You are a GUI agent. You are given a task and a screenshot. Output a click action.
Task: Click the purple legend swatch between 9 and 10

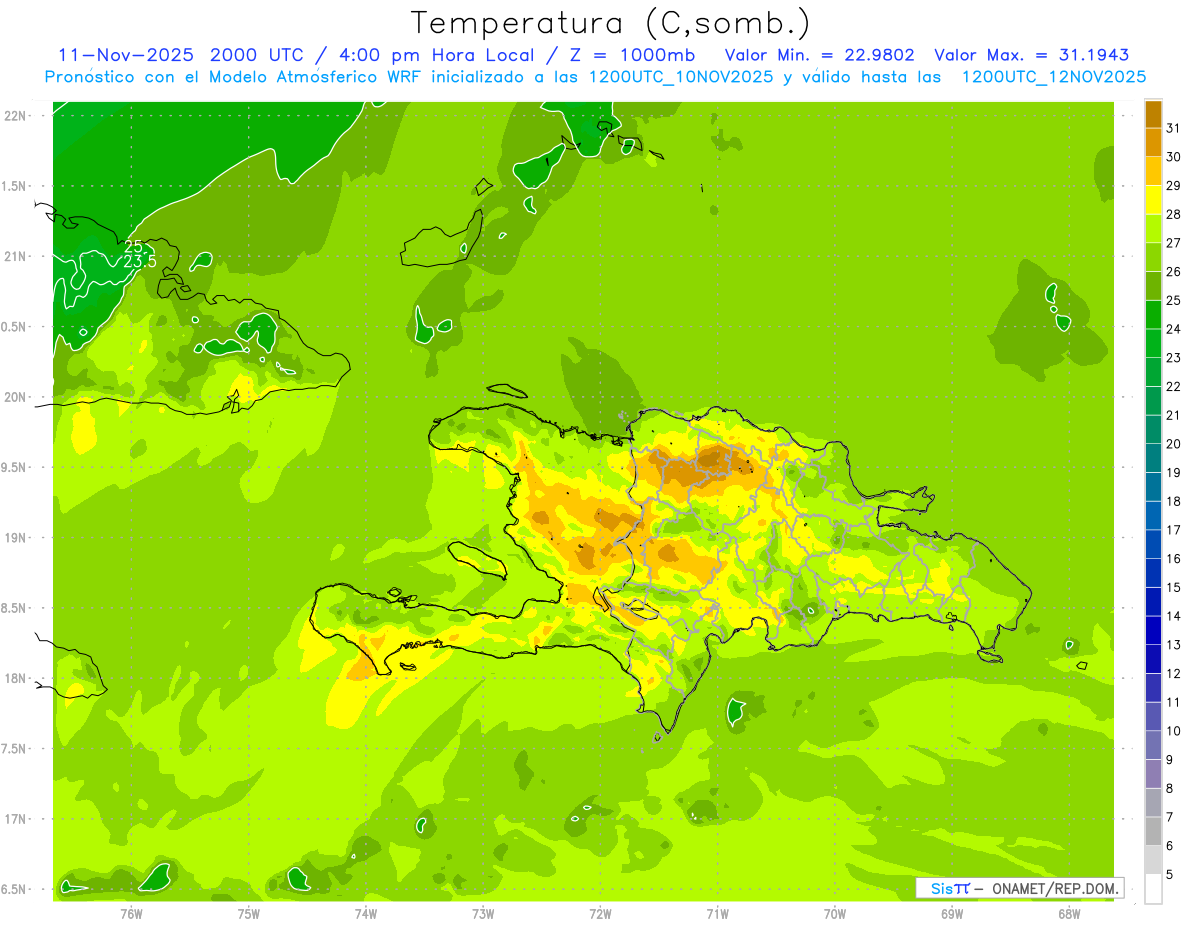pos(1153,745)
